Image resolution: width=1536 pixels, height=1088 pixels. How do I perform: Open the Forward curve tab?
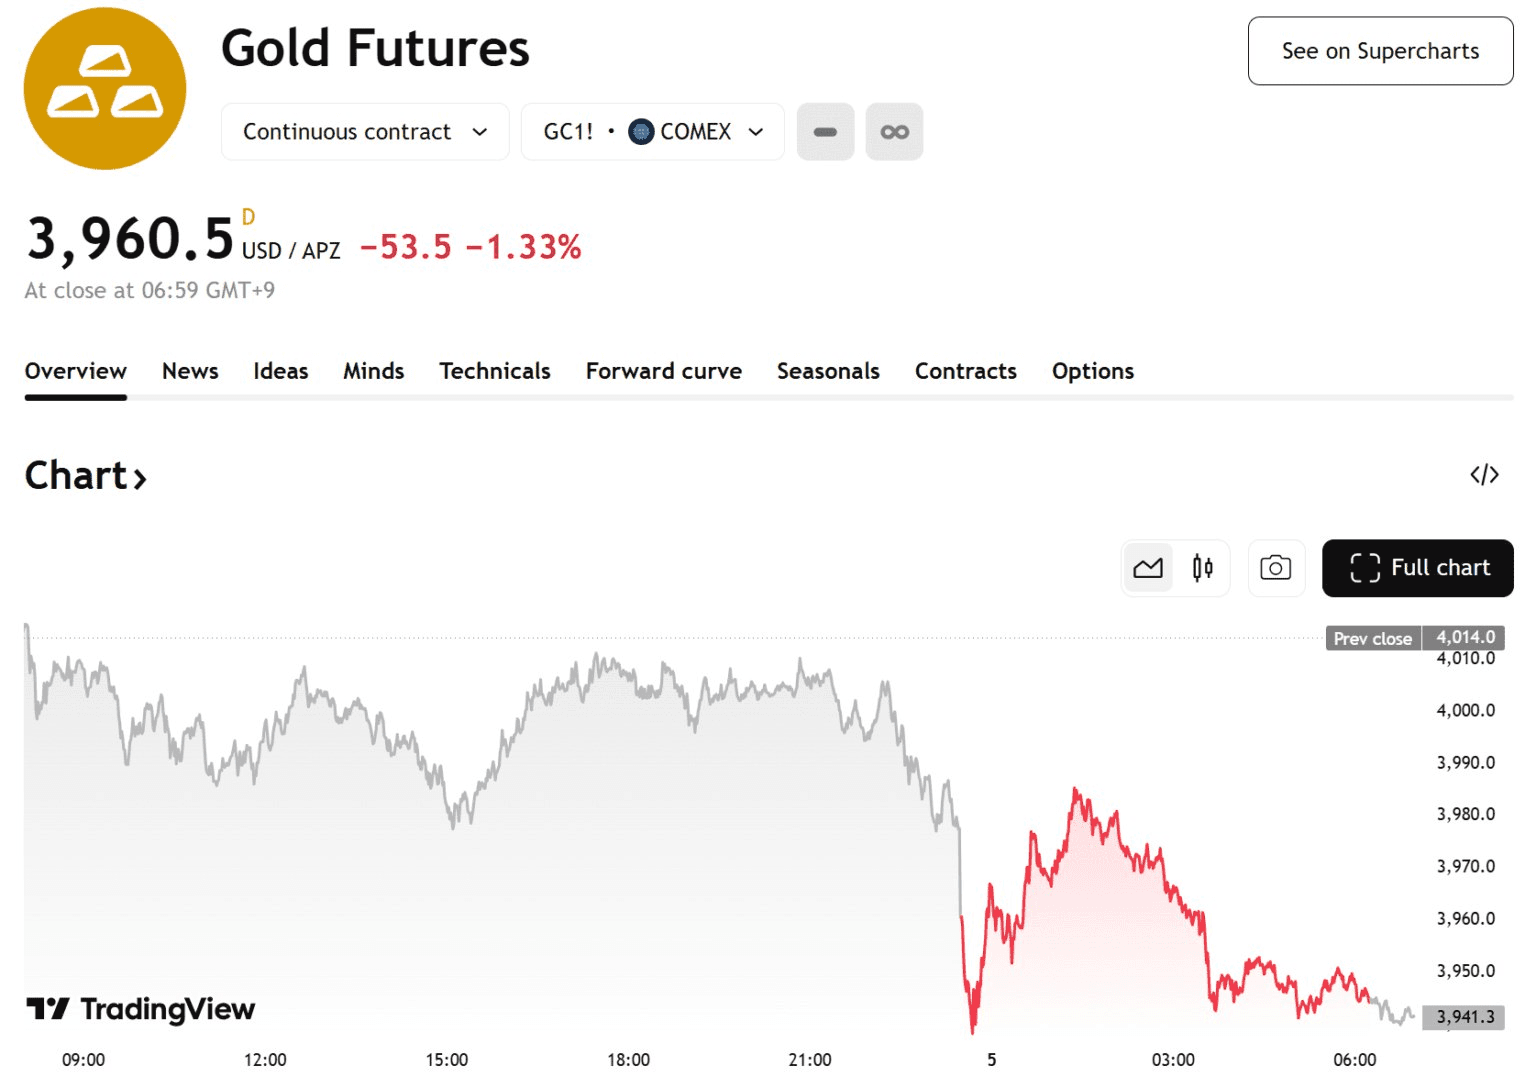click(x=663, y=371)
